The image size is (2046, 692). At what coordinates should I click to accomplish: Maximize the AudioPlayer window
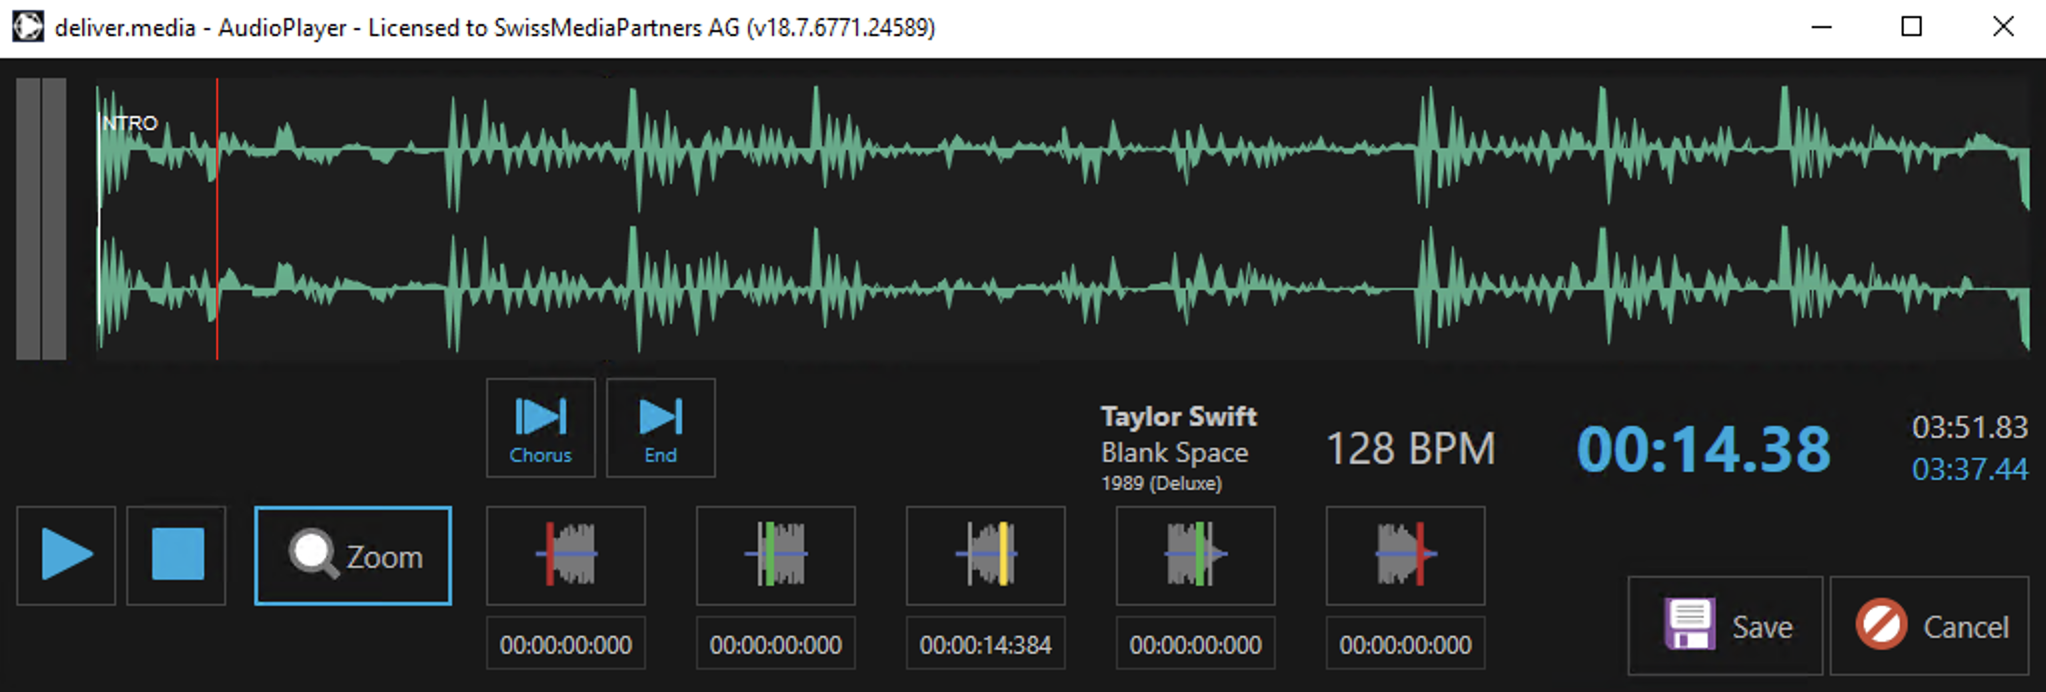[x=1912, y=27]
